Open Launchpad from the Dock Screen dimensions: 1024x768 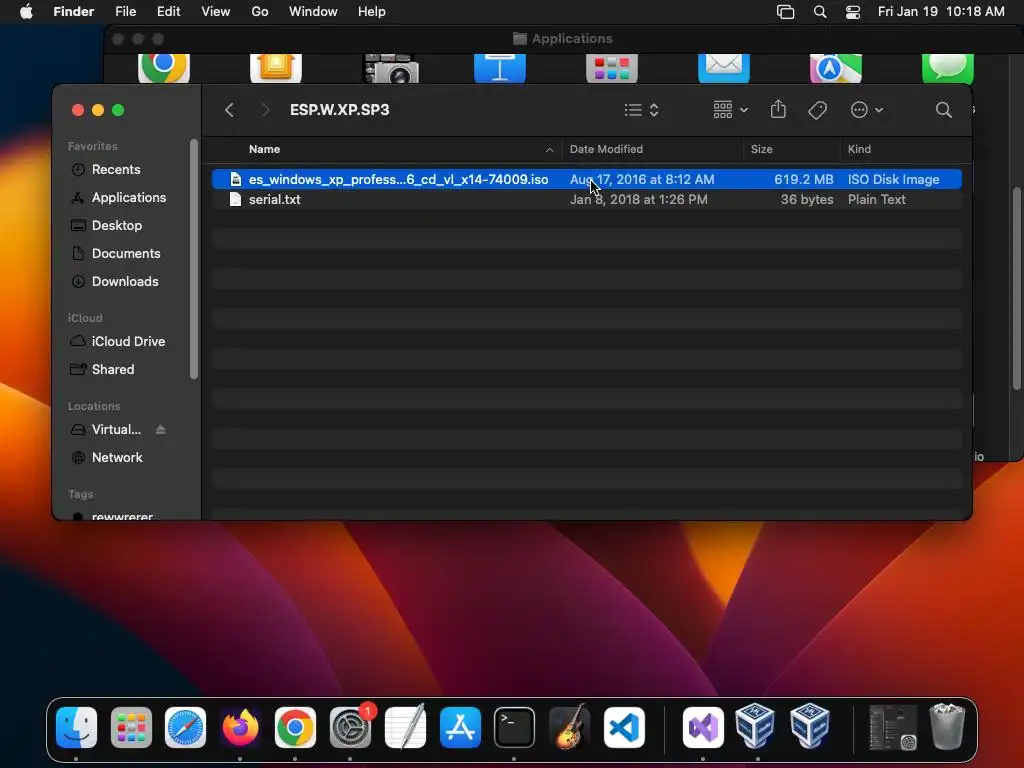coord(131,728)
